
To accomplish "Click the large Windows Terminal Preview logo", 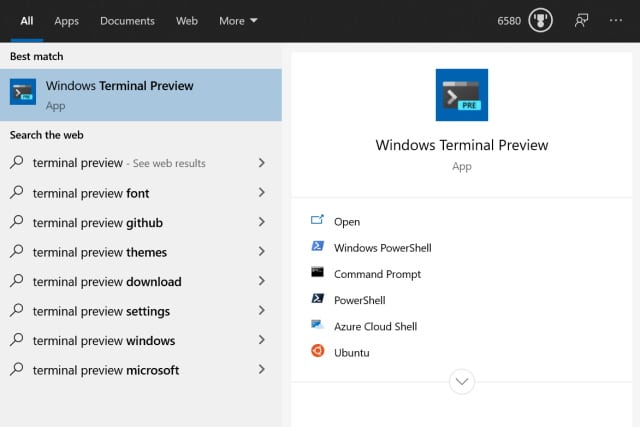I will 461,95.
